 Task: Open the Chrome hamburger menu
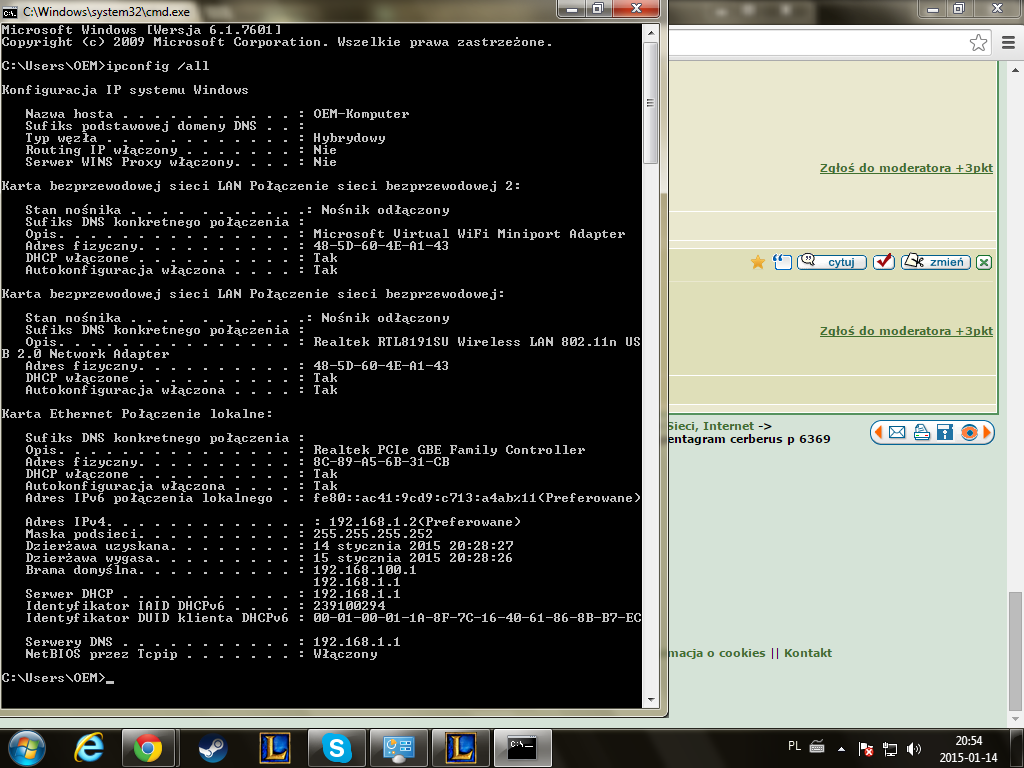pos(1008,43)
